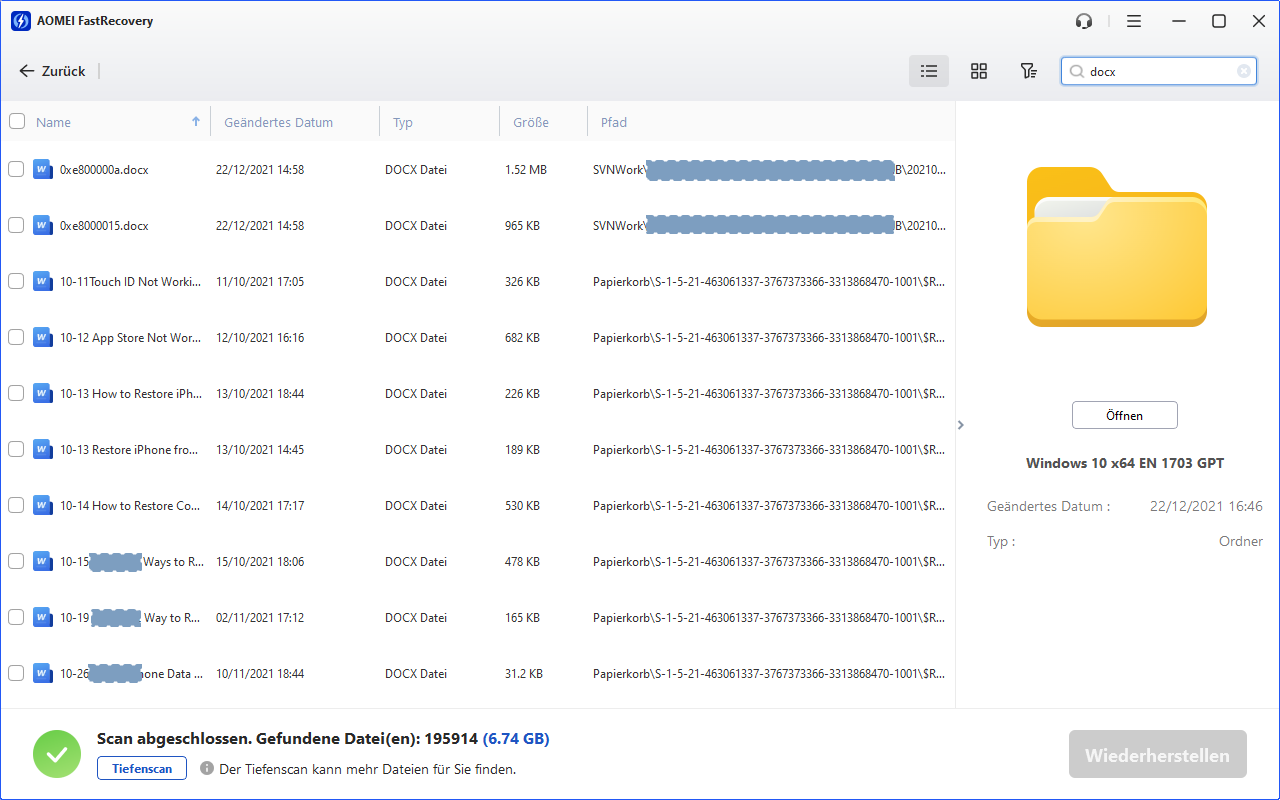
Task: Click Word icon of 10-14 How to Restore Co
Action: tap(42, 506)
